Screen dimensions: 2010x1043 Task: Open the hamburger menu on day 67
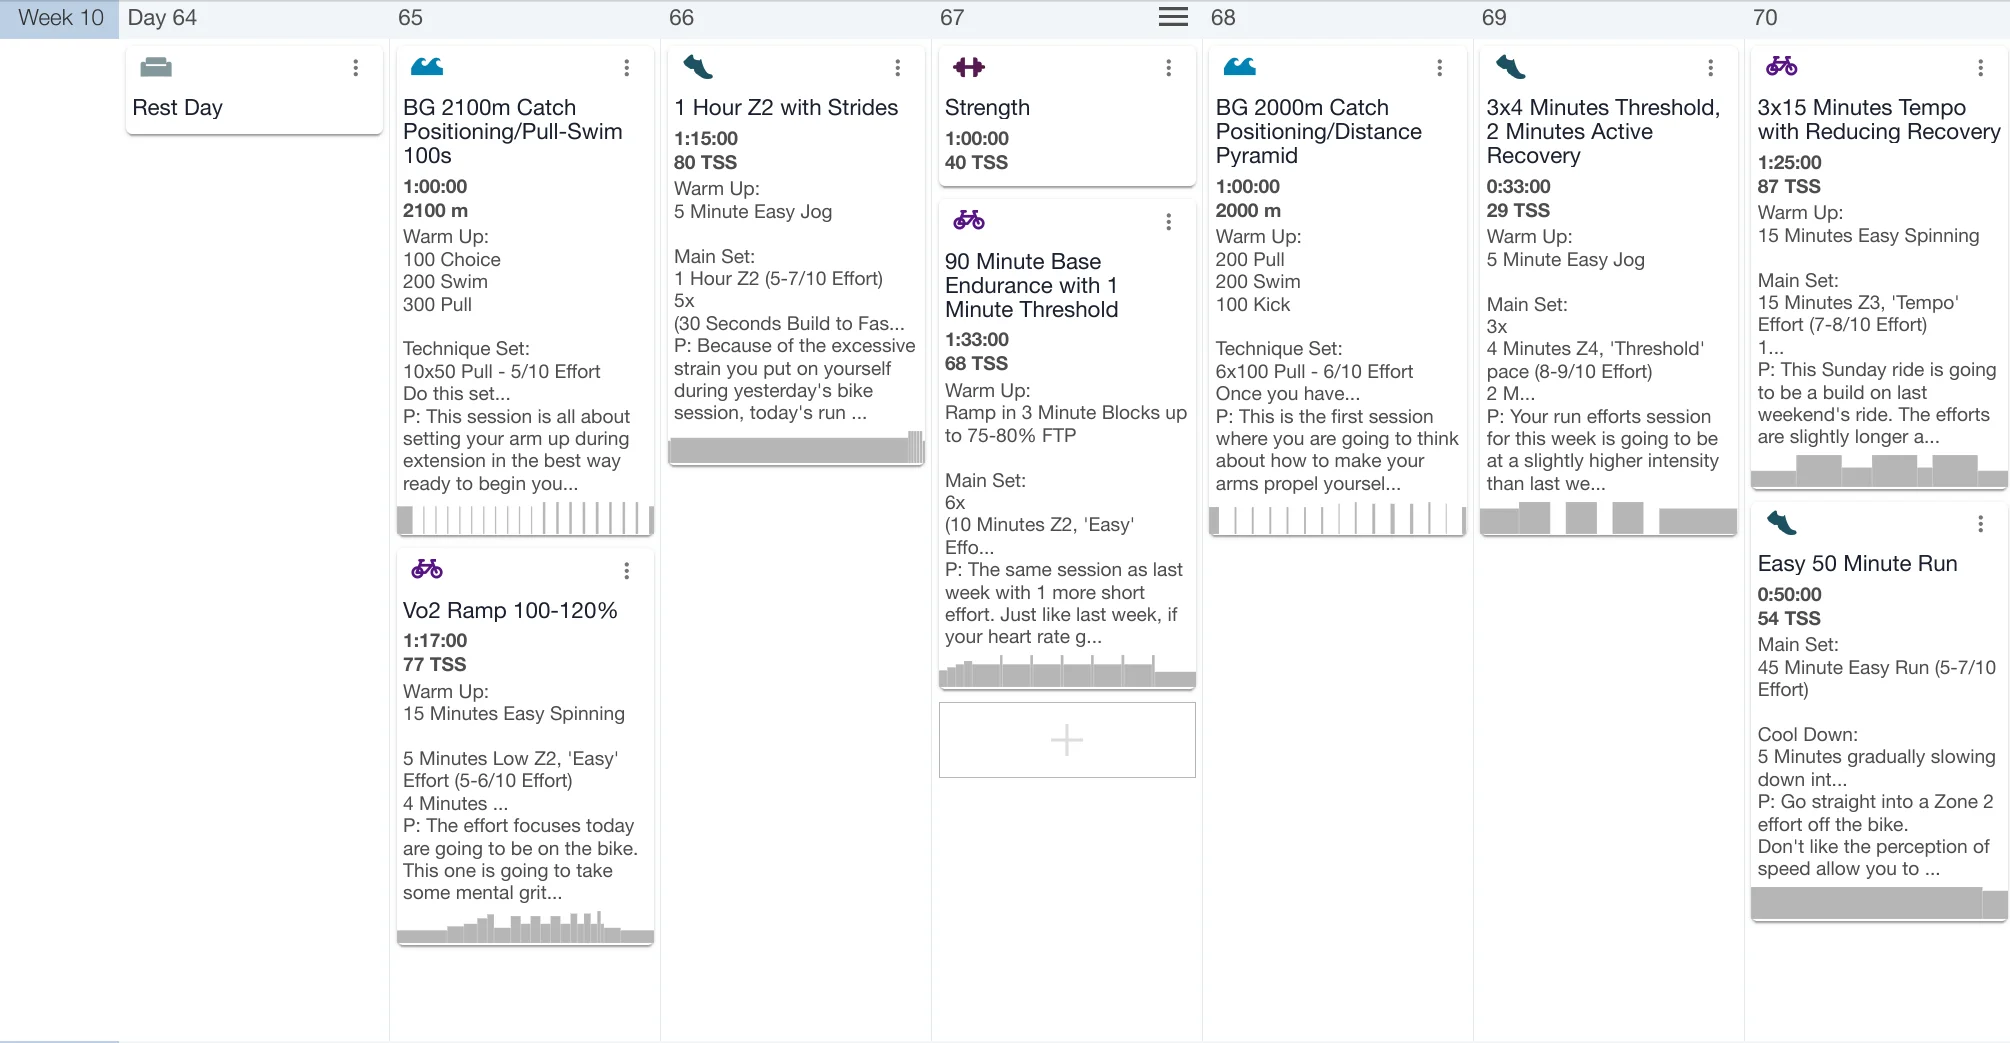pos(1173,17)
